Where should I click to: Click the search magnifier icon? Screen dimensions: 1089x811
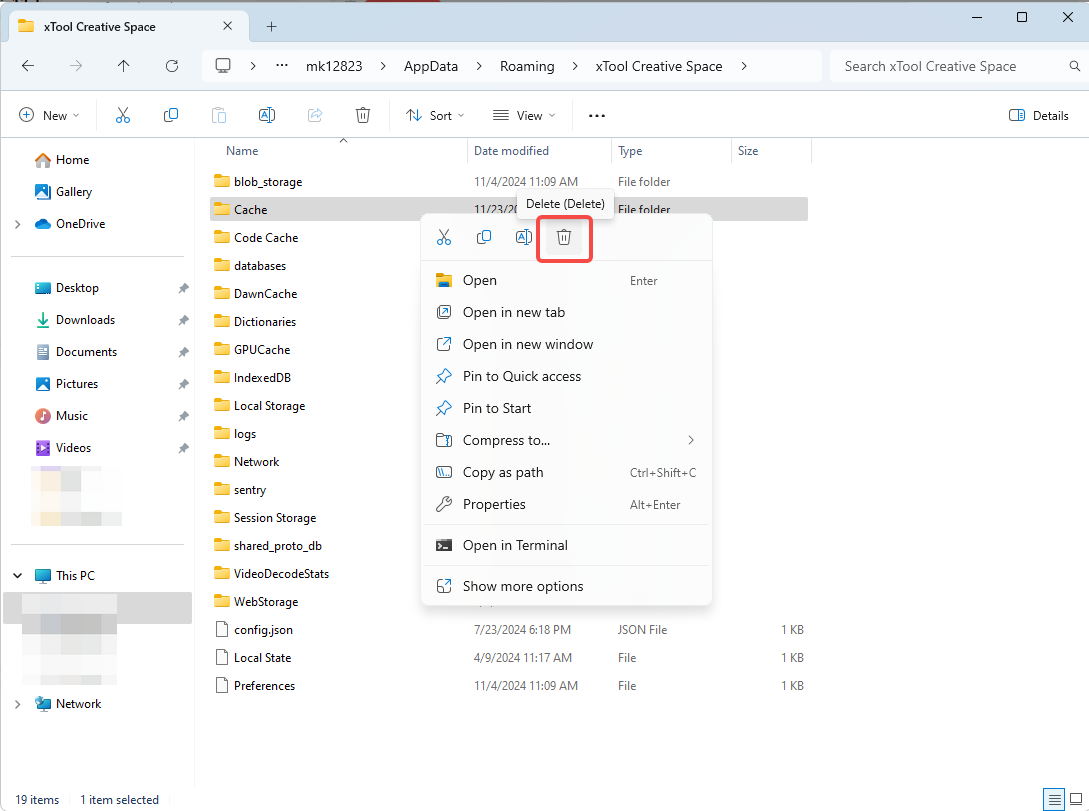click(x=1074, y=66)
